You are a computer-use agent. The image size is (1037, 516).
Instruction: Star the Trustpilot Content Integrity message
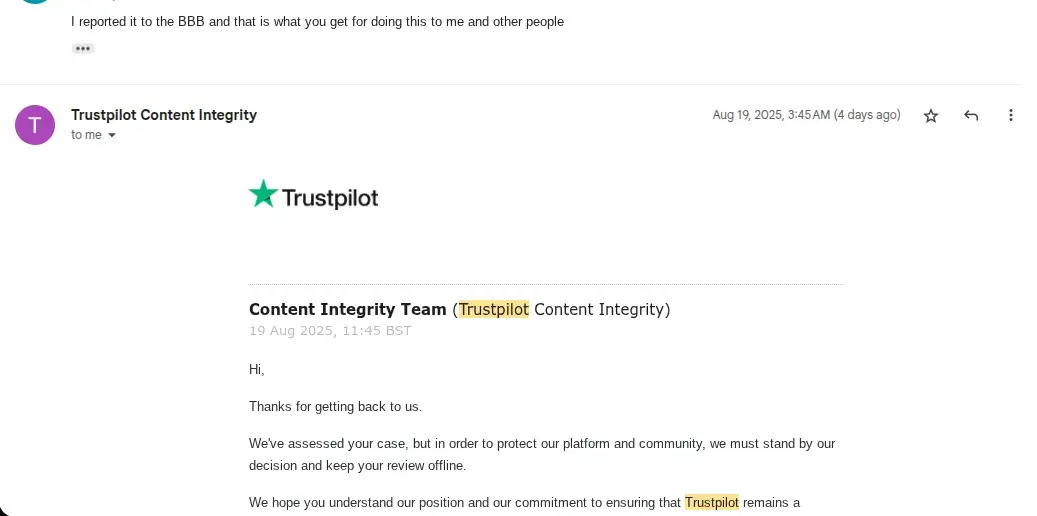(x=931, y=116)
